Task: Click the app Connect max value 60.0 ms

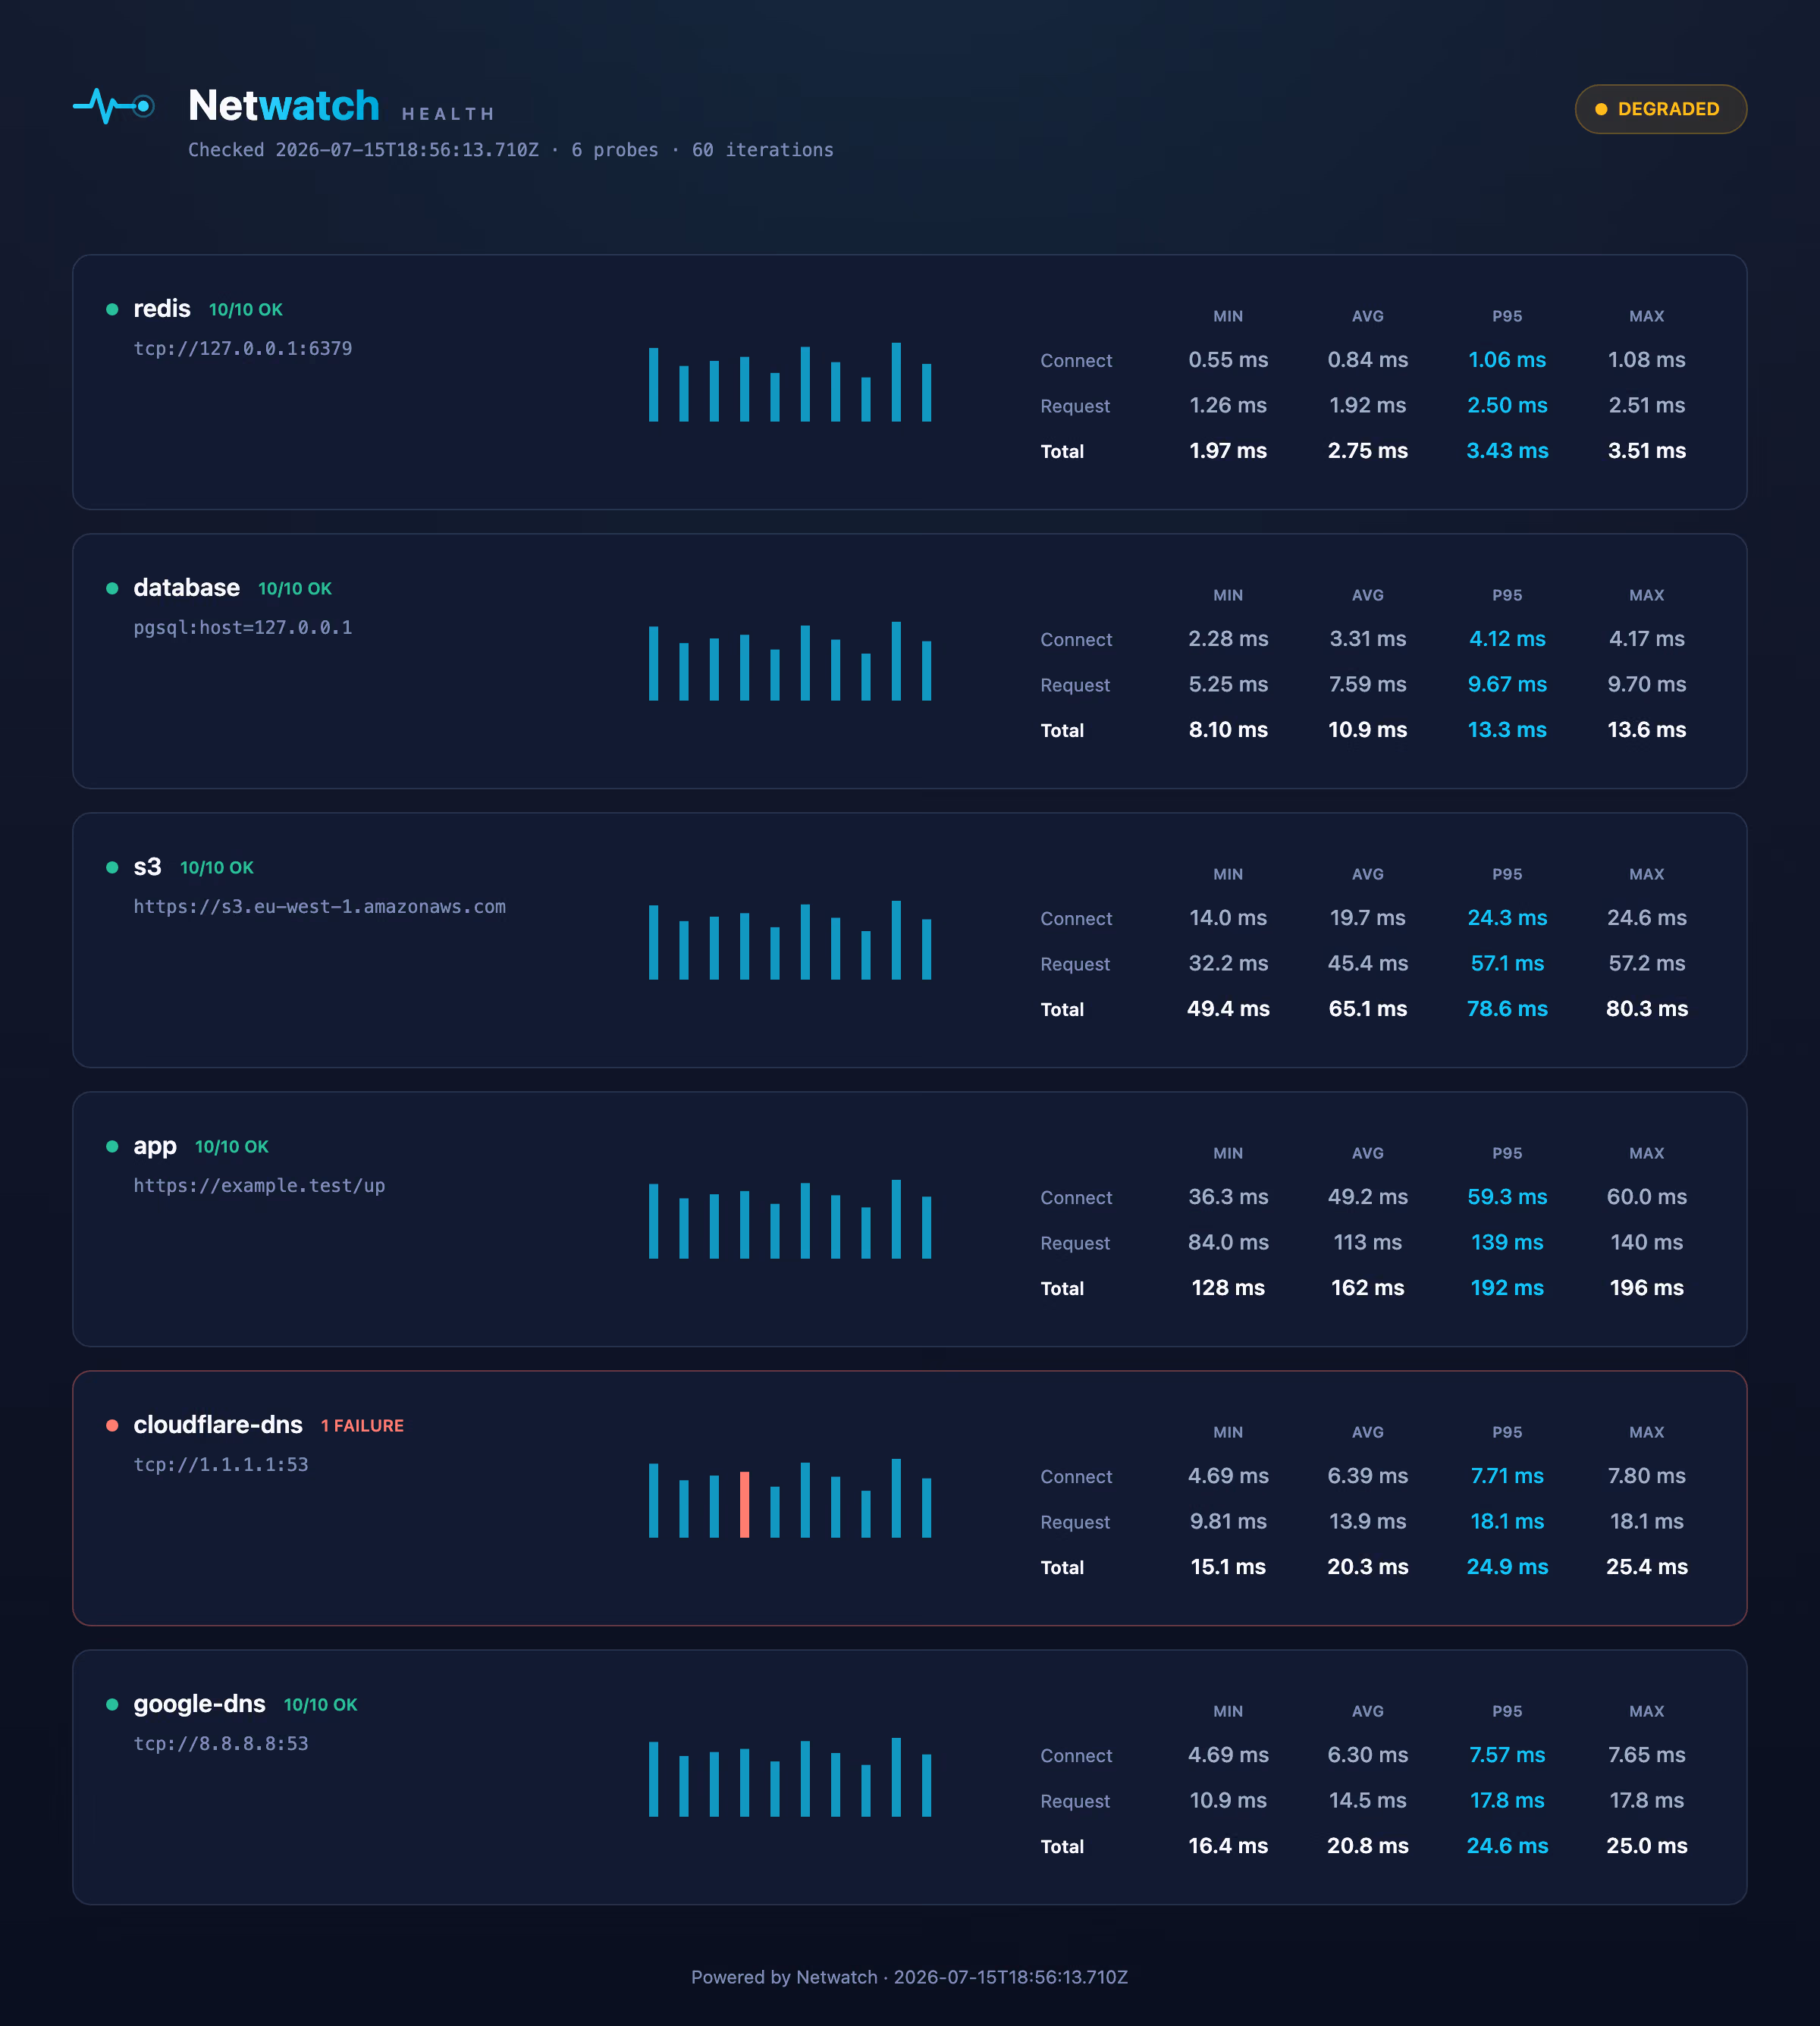Action: pos(1647,1197)
